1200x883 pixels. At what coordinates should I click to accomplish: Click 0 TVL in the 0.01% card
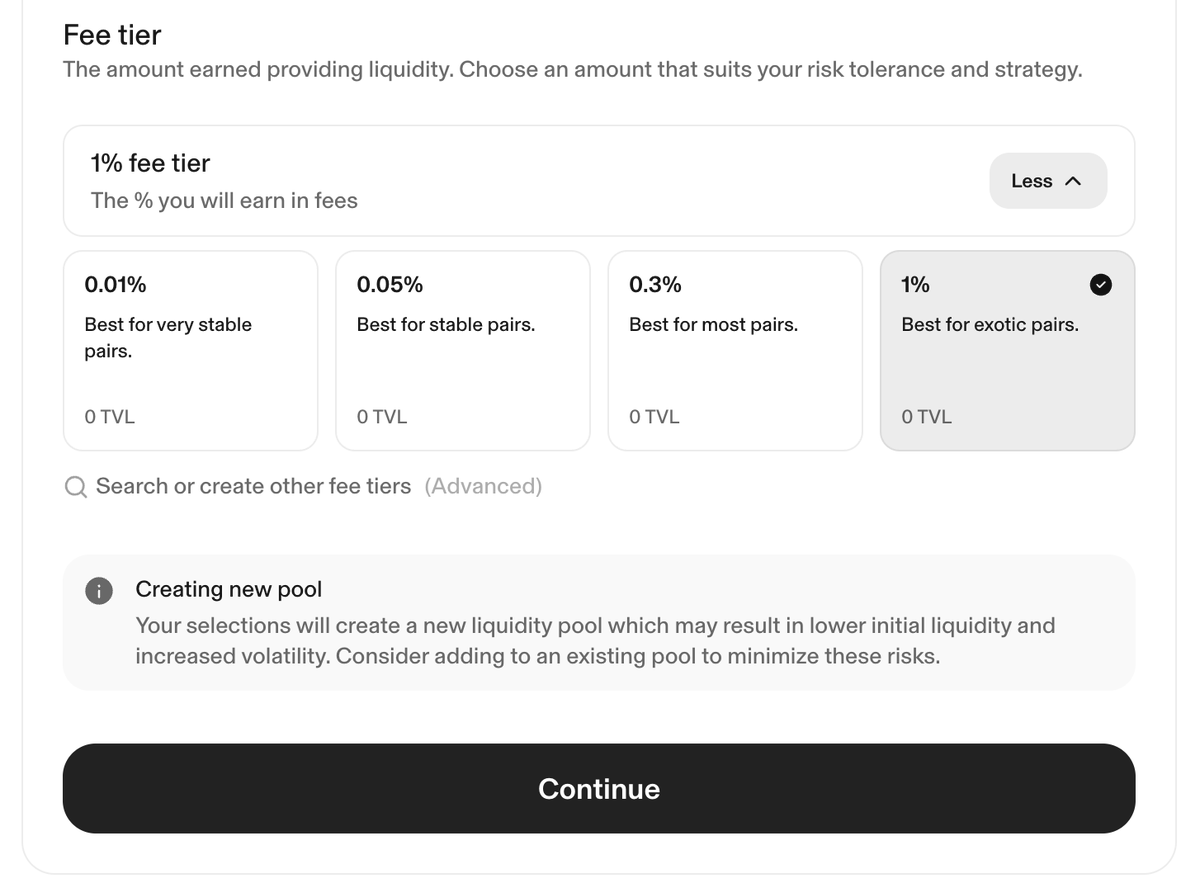(x=110, y=417)
